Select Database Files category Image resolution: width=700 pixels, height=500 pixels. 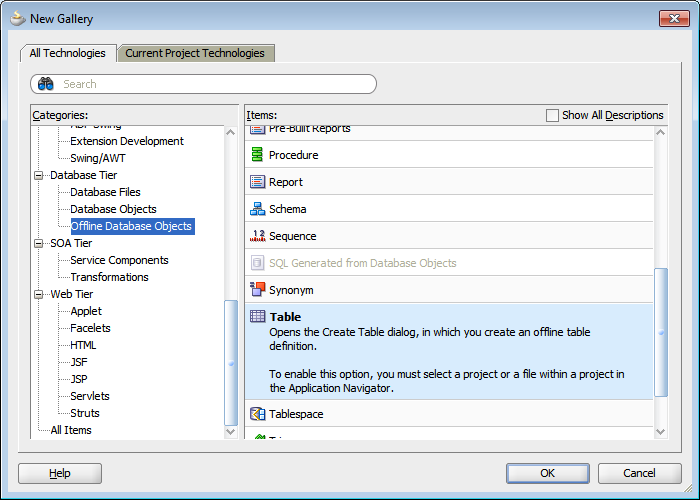point(105,192)
